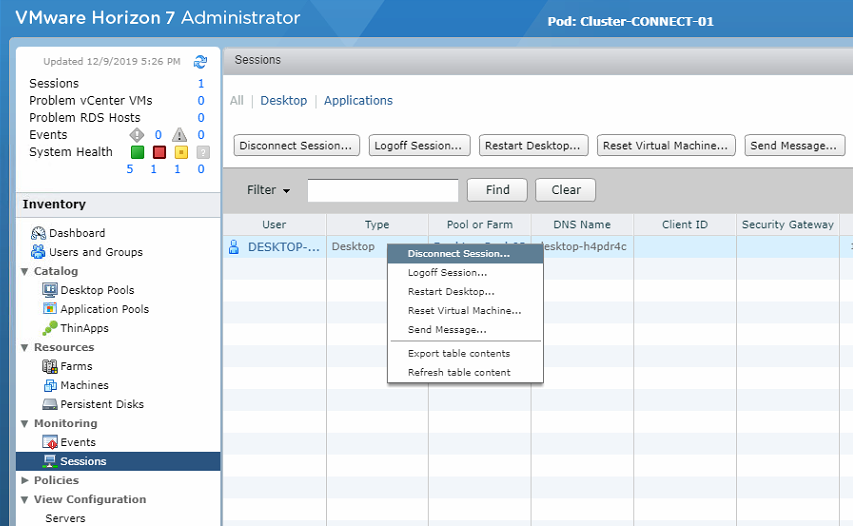Click the Events monitor alert icon in Monitoring

50,442
